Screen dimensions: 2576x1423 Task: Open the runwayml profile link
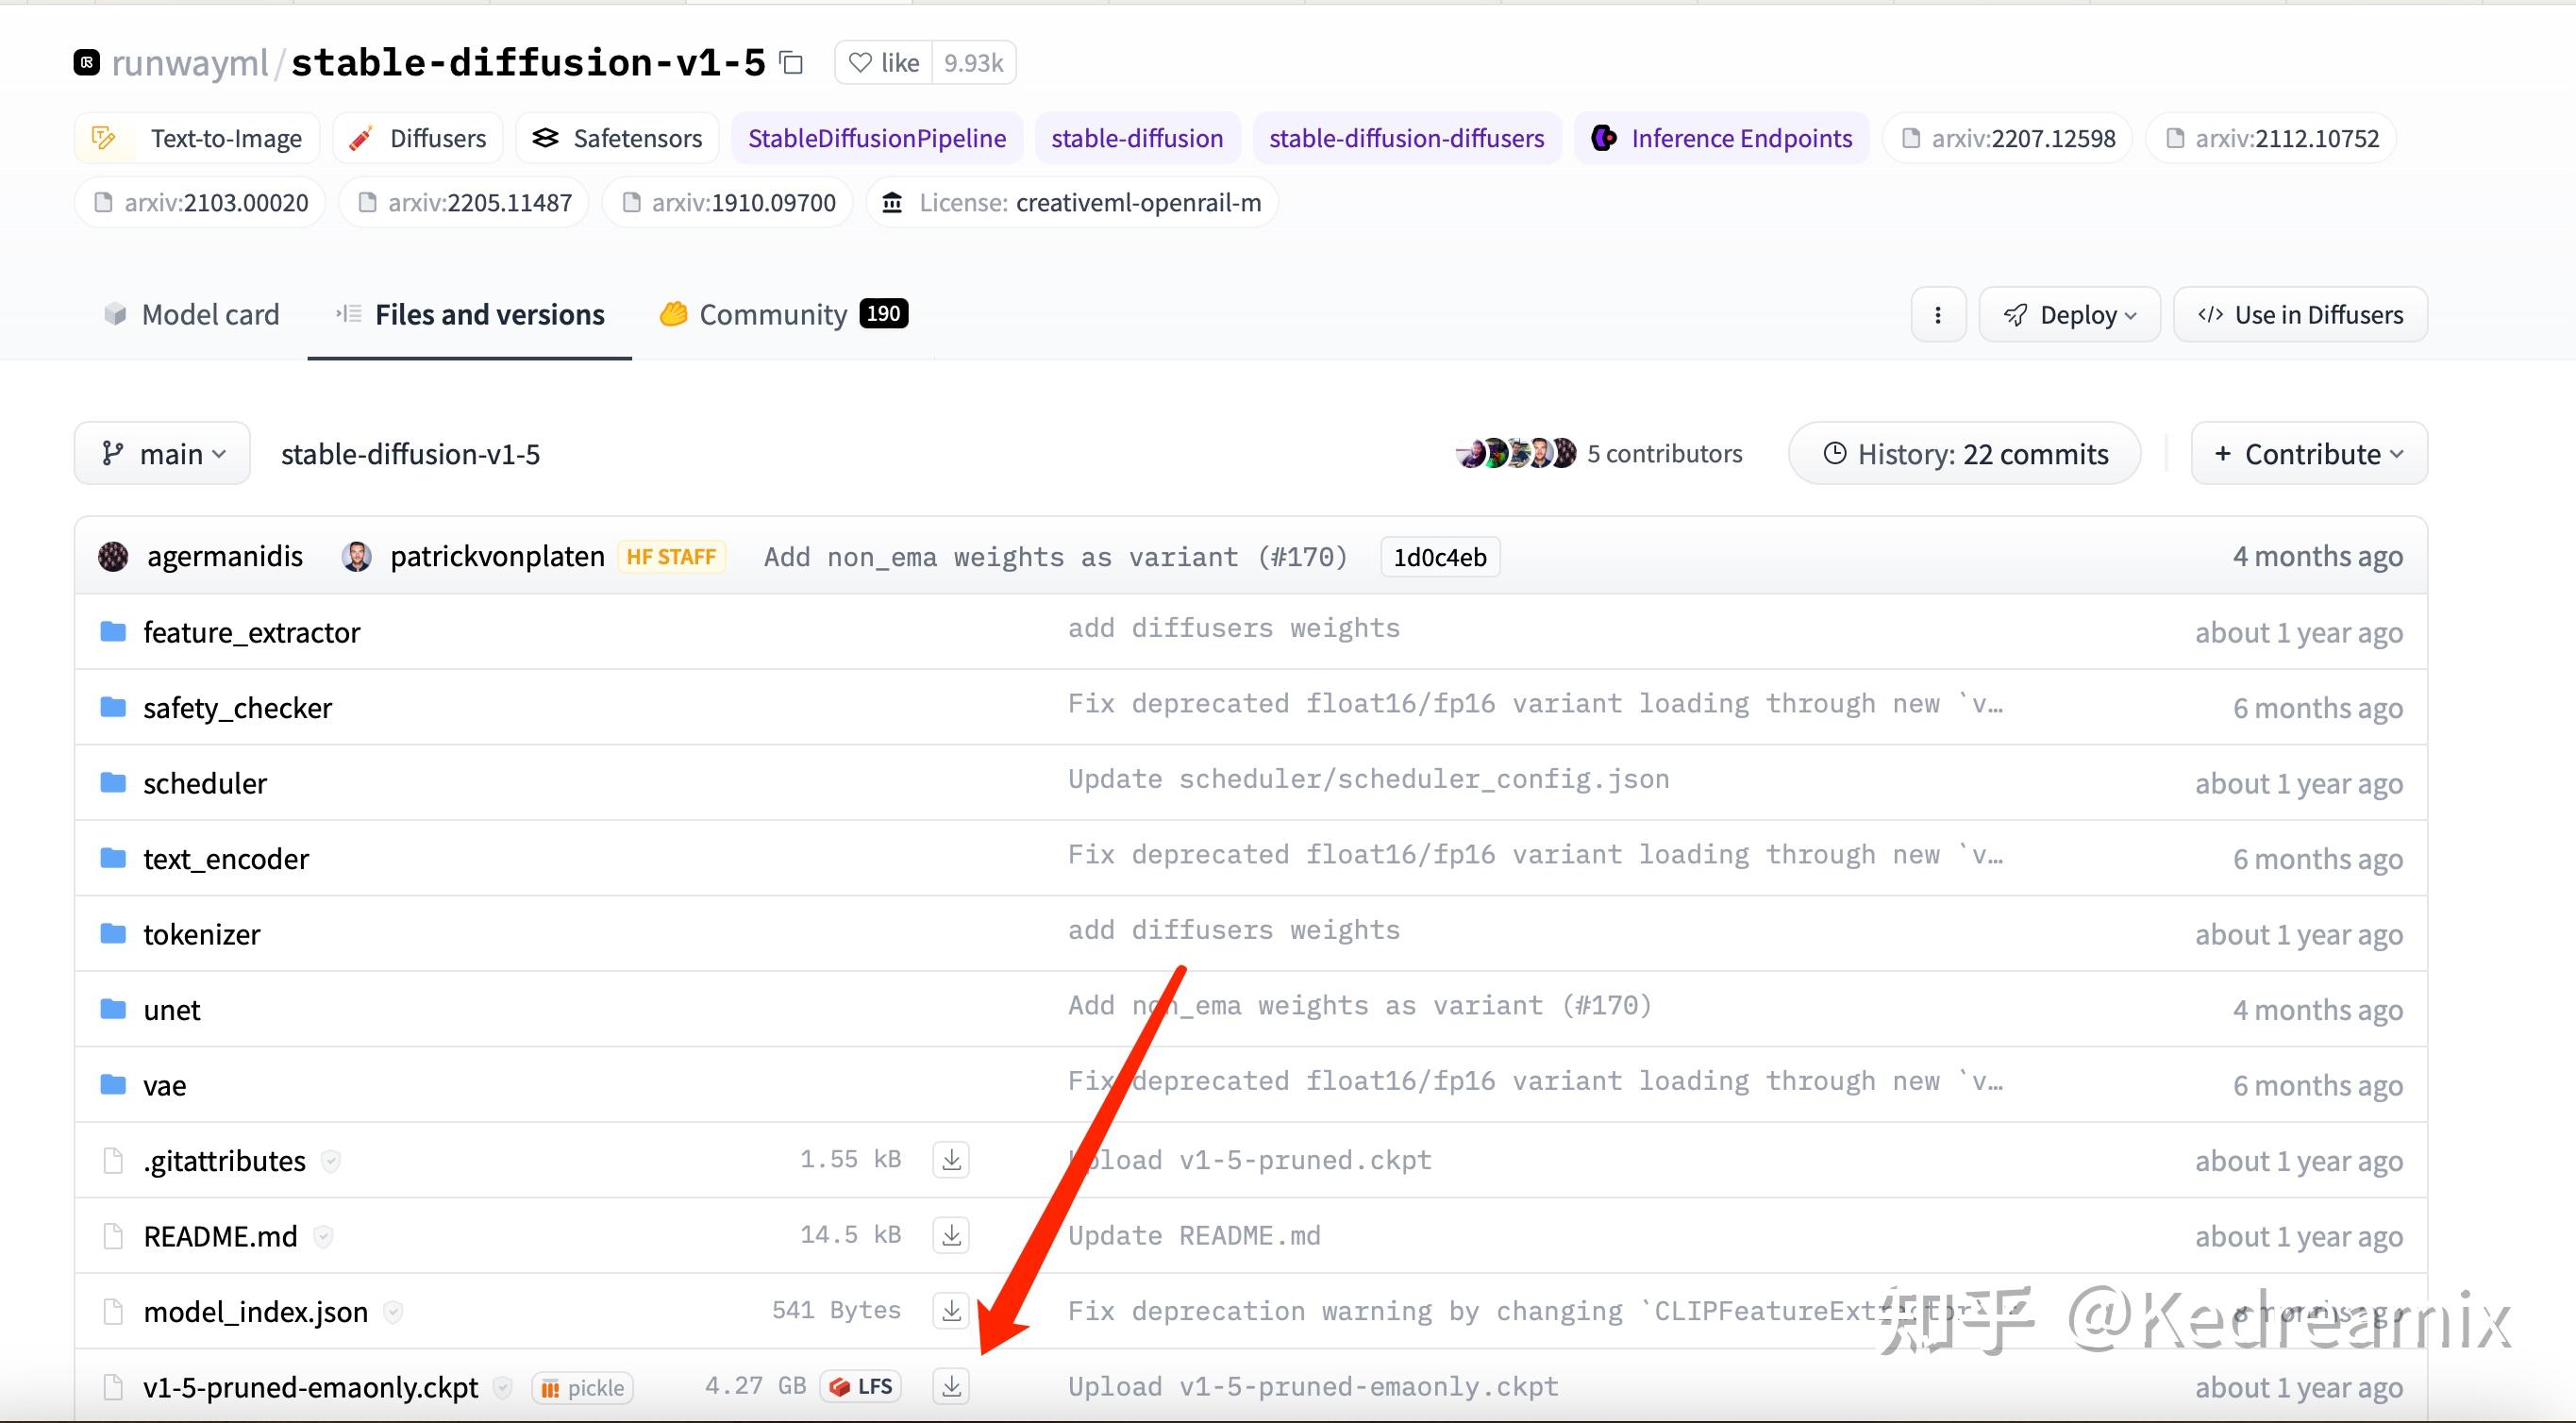[x=190, y=62]
